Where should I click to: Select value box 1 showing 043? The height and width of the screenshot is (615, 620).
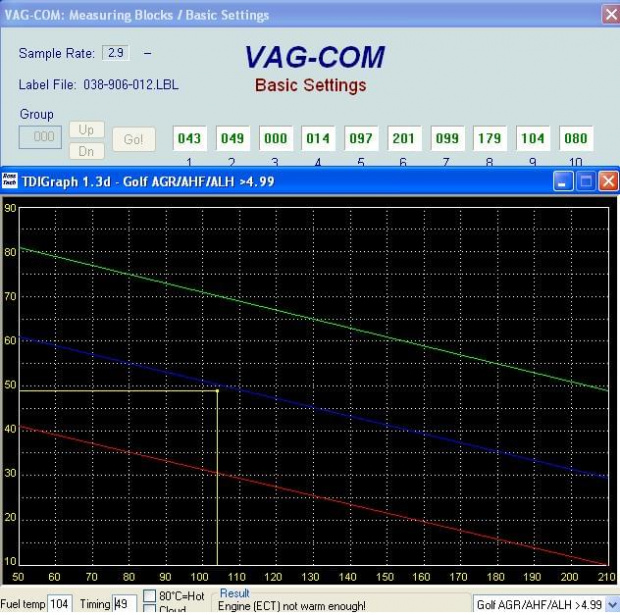click(x=189, y=138)
